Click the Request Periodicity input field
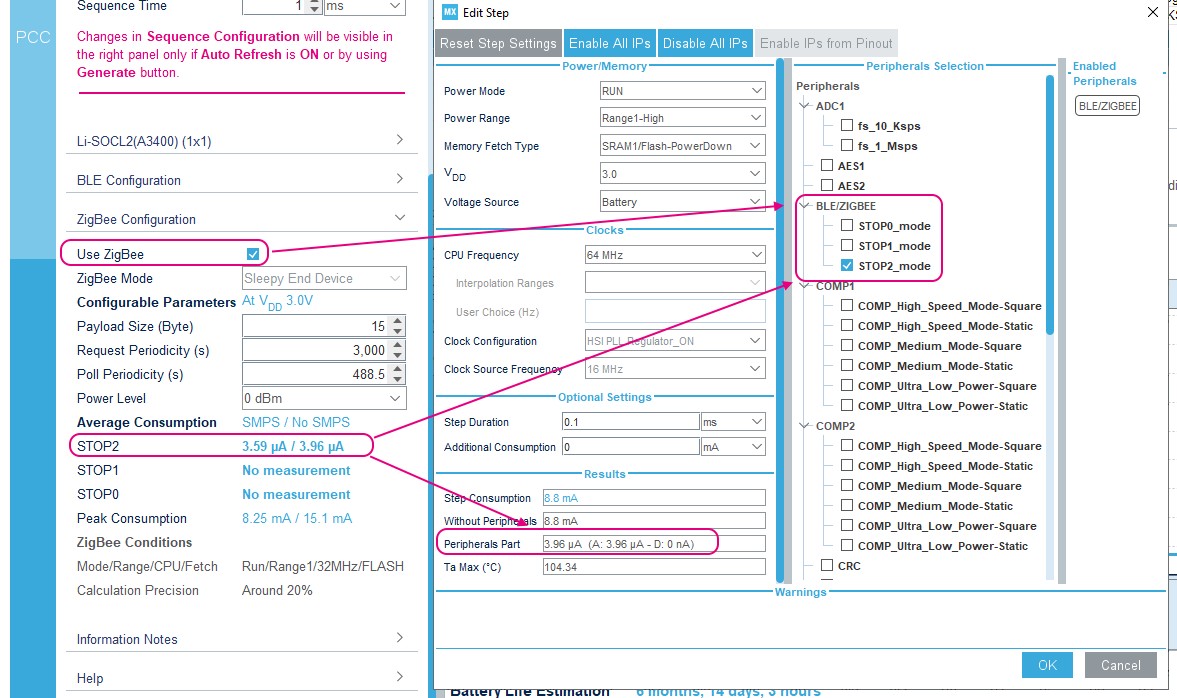 tap(316, 351)
